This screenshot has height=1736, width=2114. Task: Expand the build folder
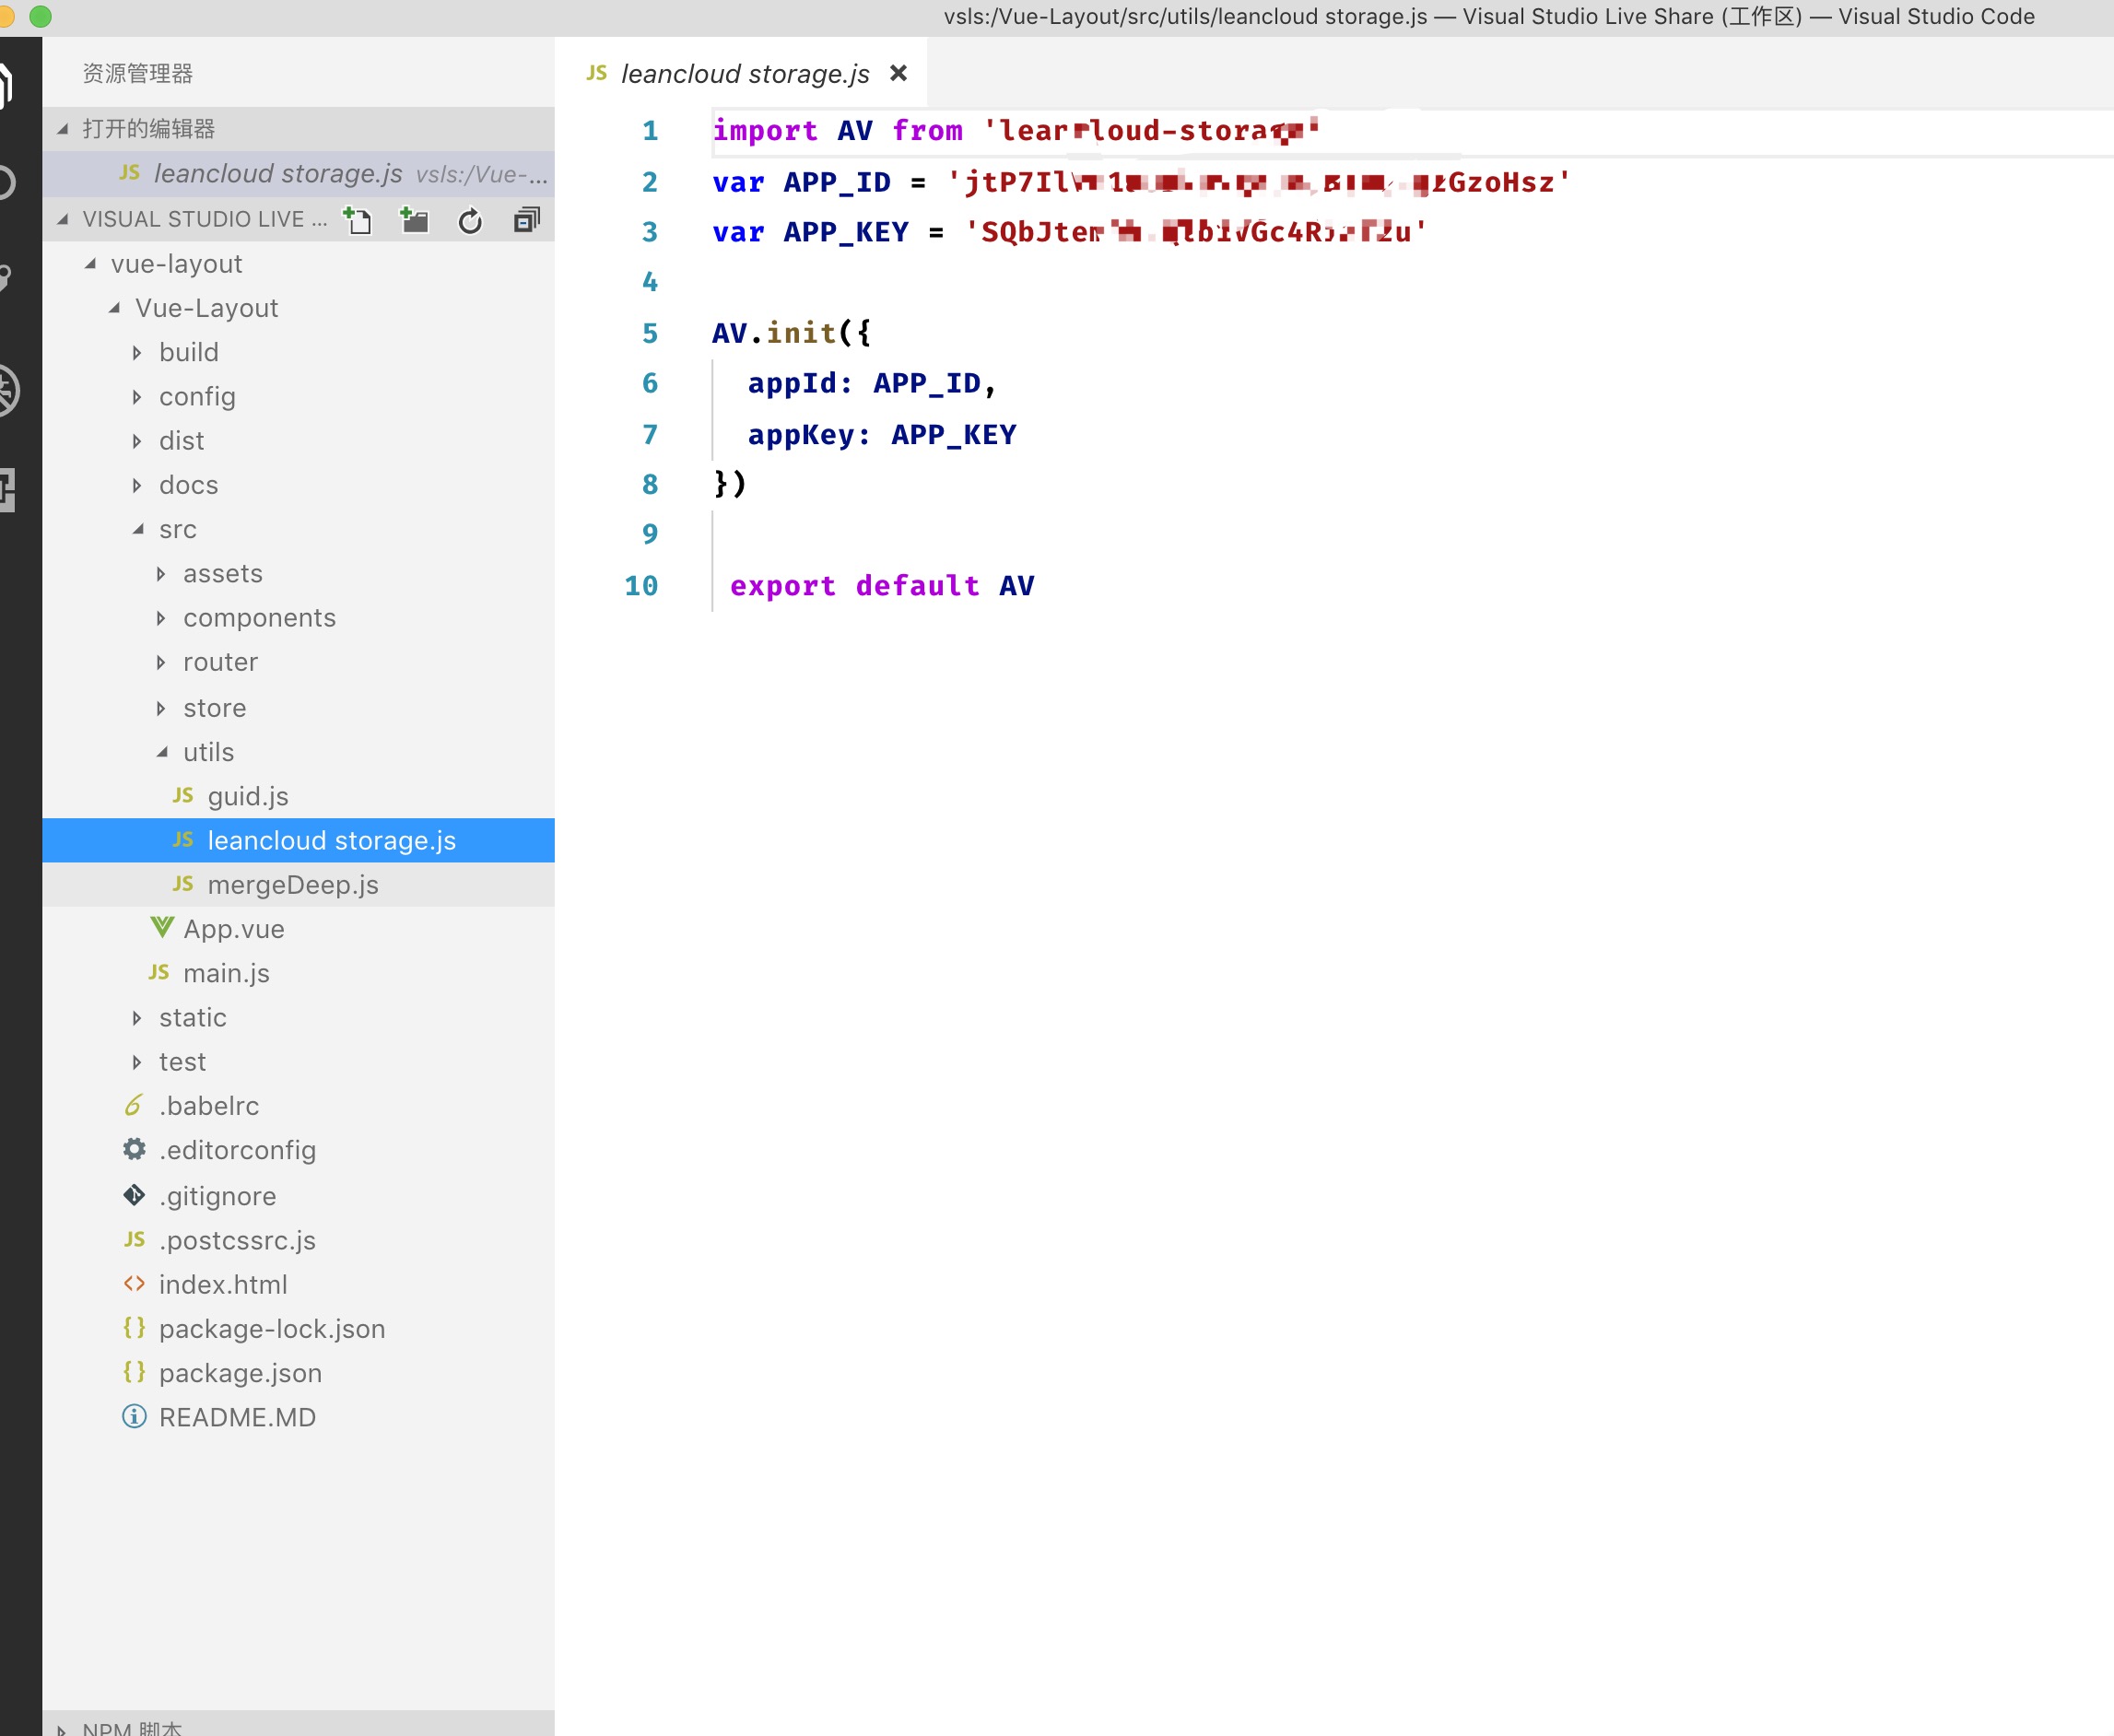(x=188, y=352)
